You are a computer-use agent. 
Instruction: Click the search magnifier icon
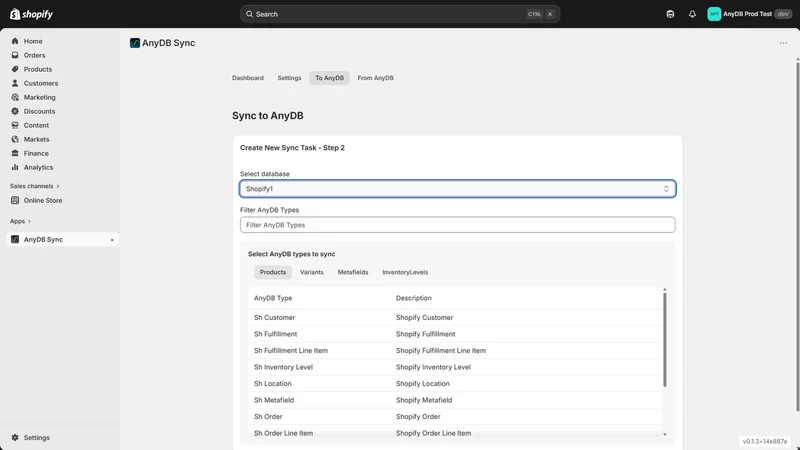coord(249,14)
